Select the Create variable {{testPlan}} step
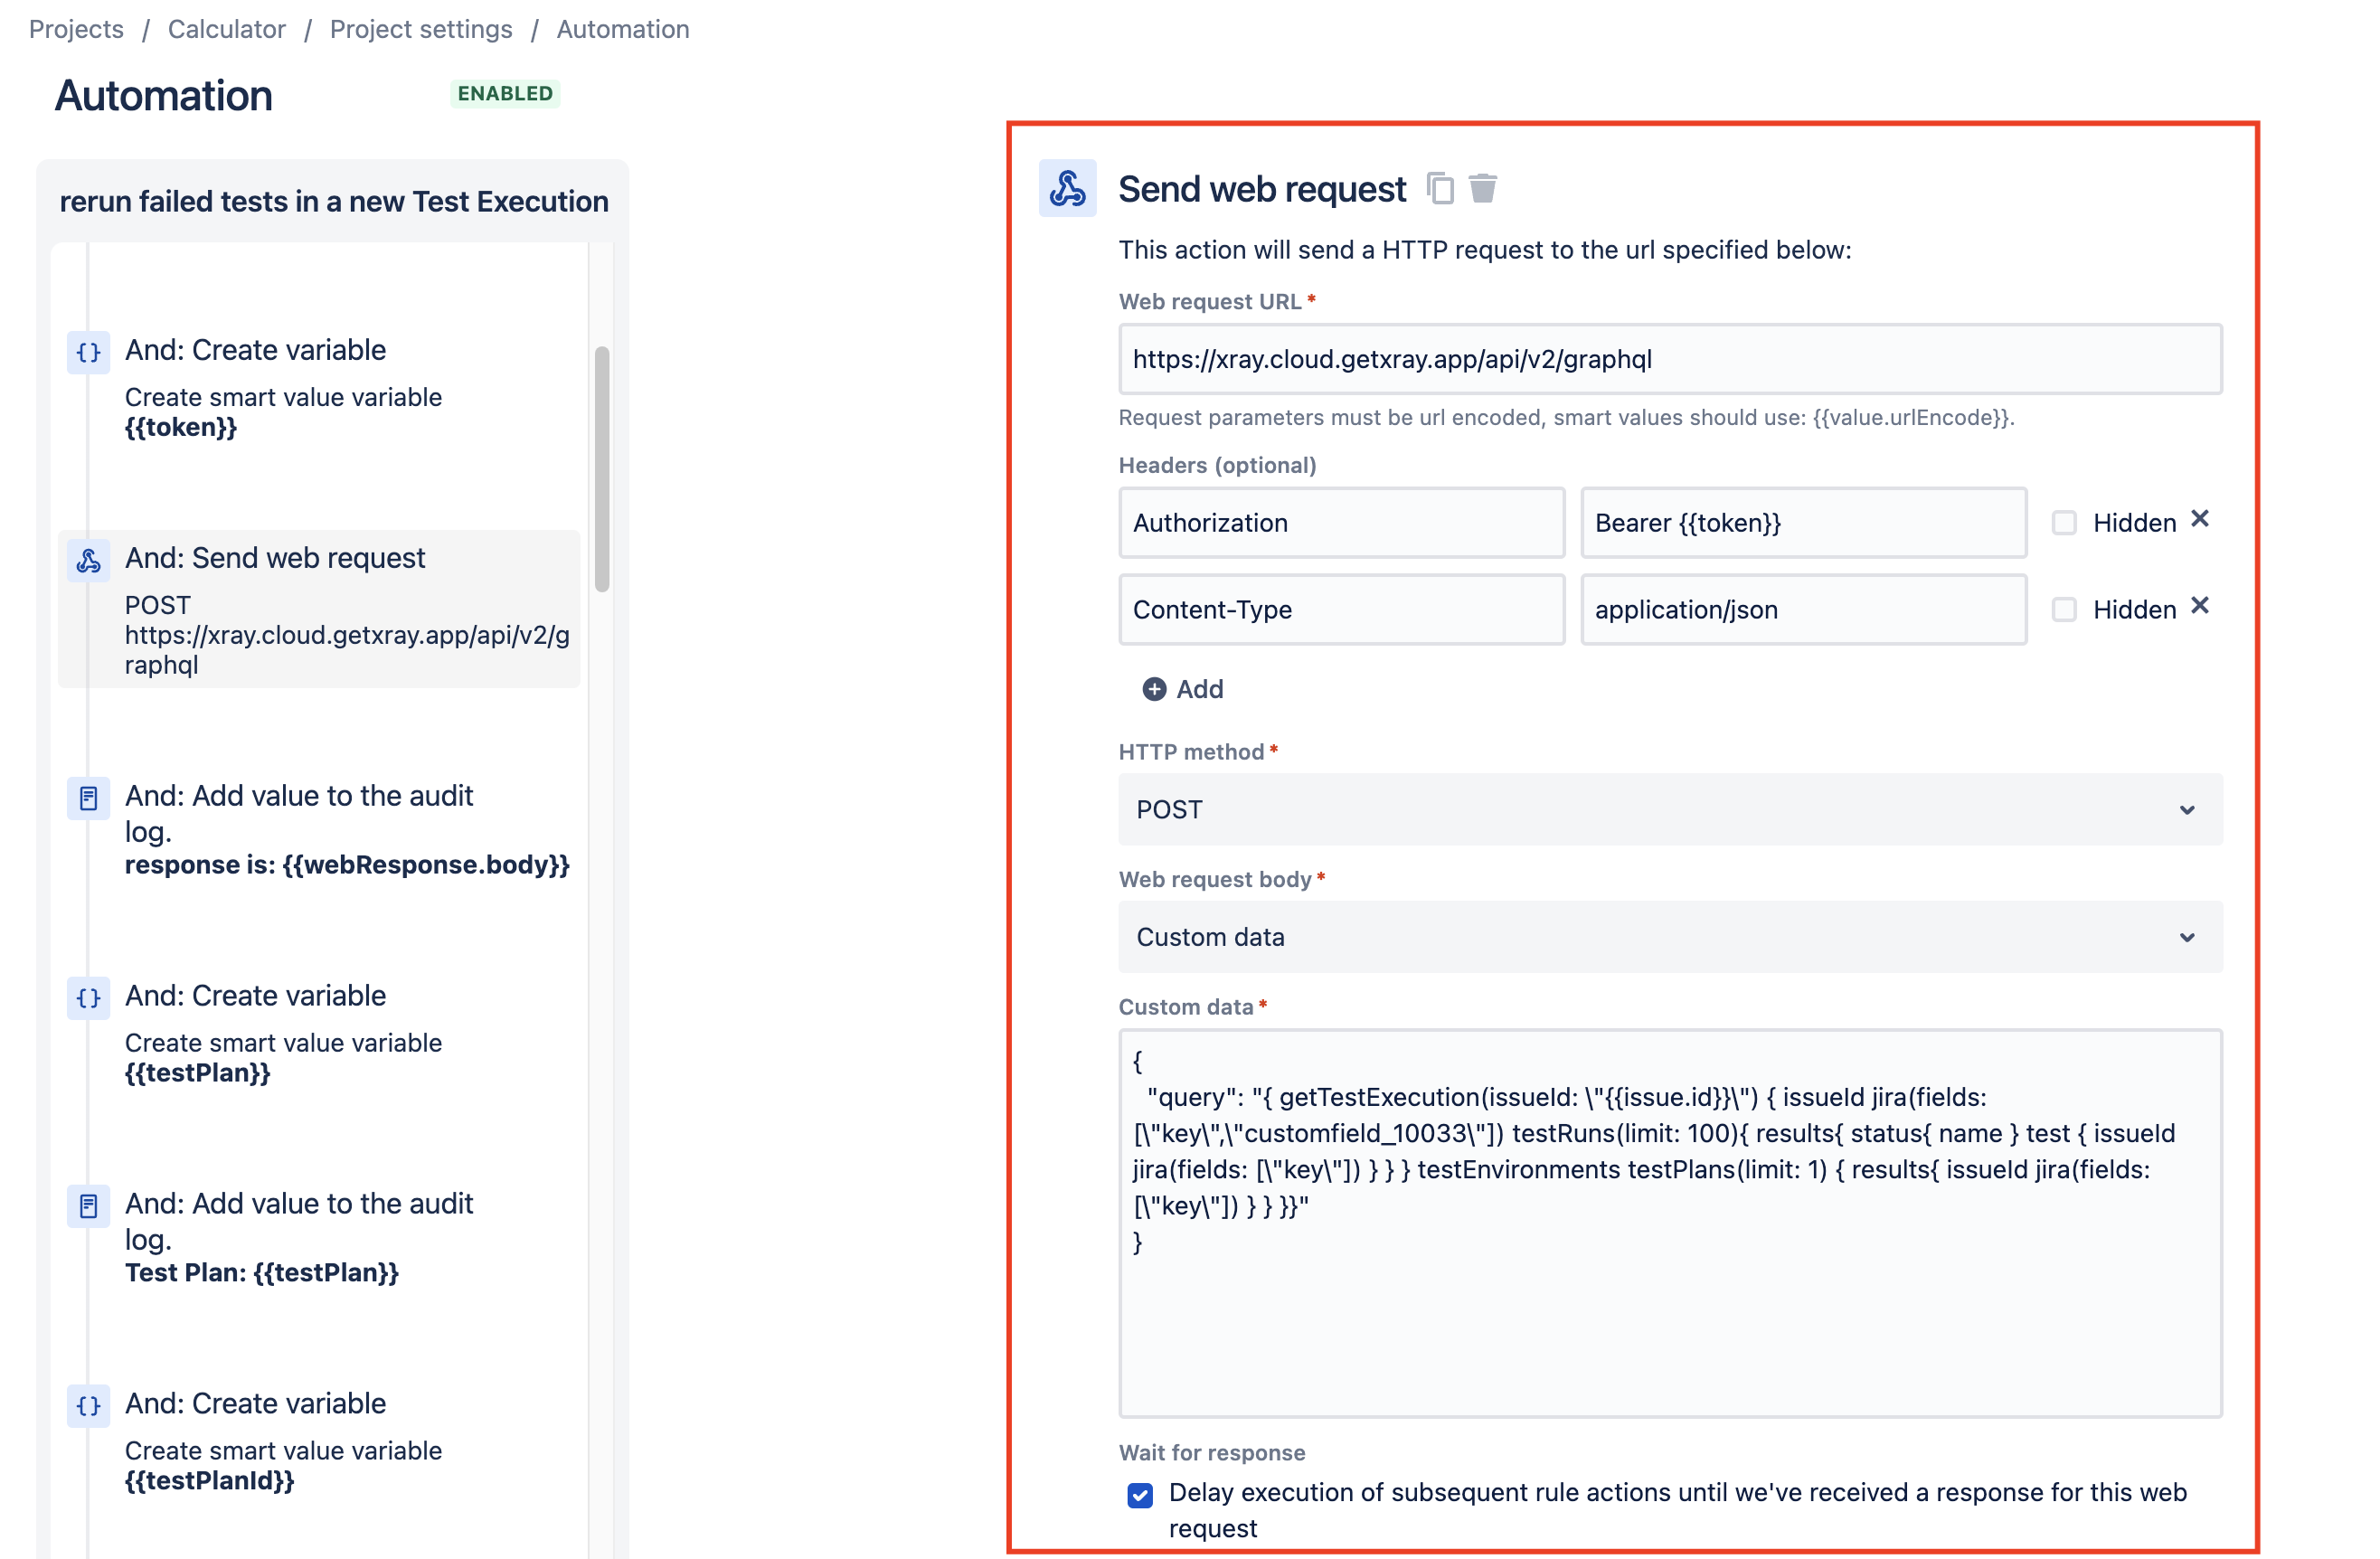Screen dimensions: 2380x1559 (x=319, y=1032)
